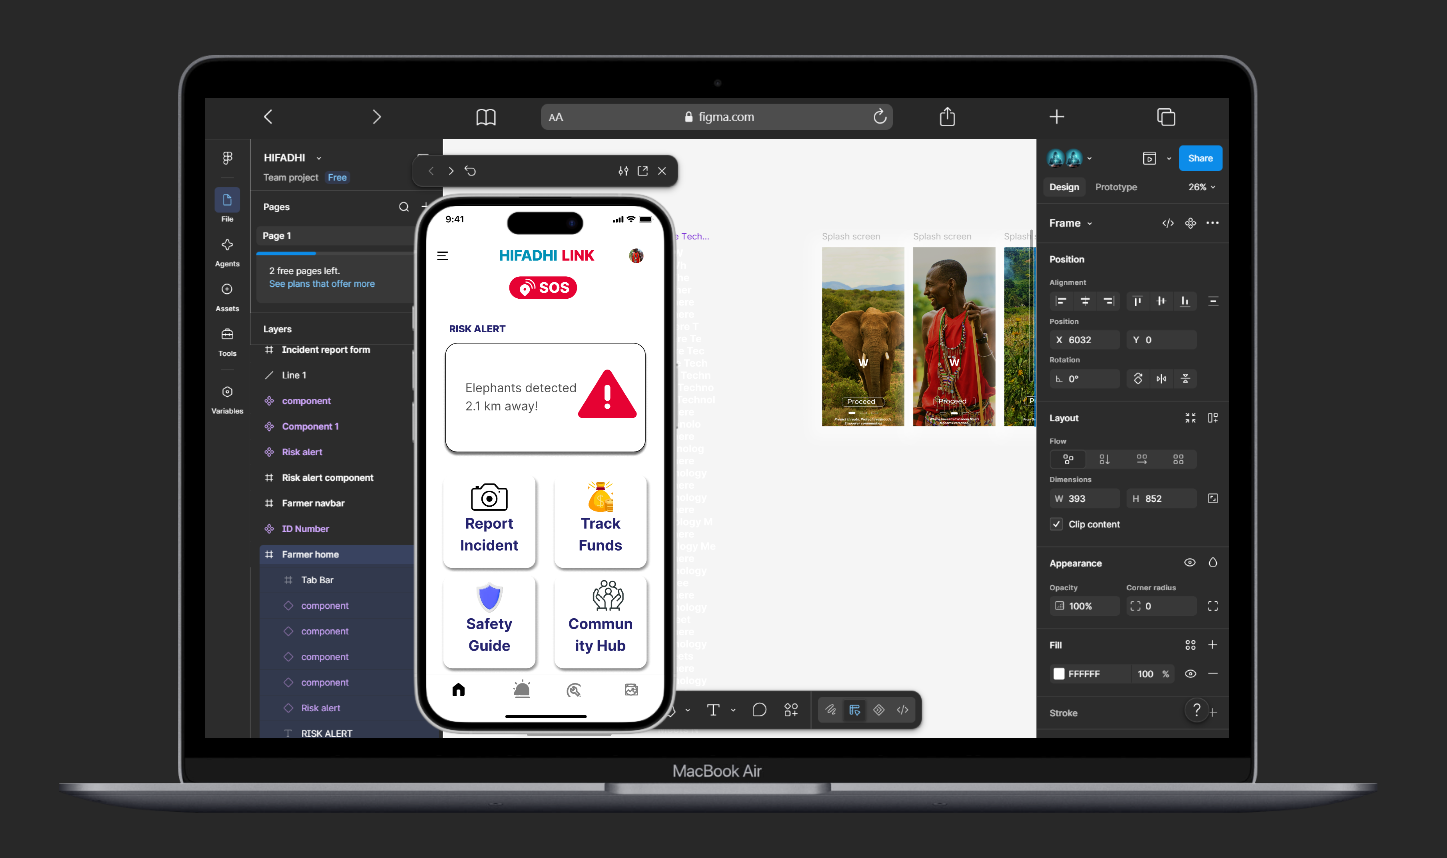Reload the figma.com page
The width and height of the screenshot is (1447, 858).
(880, 117)
